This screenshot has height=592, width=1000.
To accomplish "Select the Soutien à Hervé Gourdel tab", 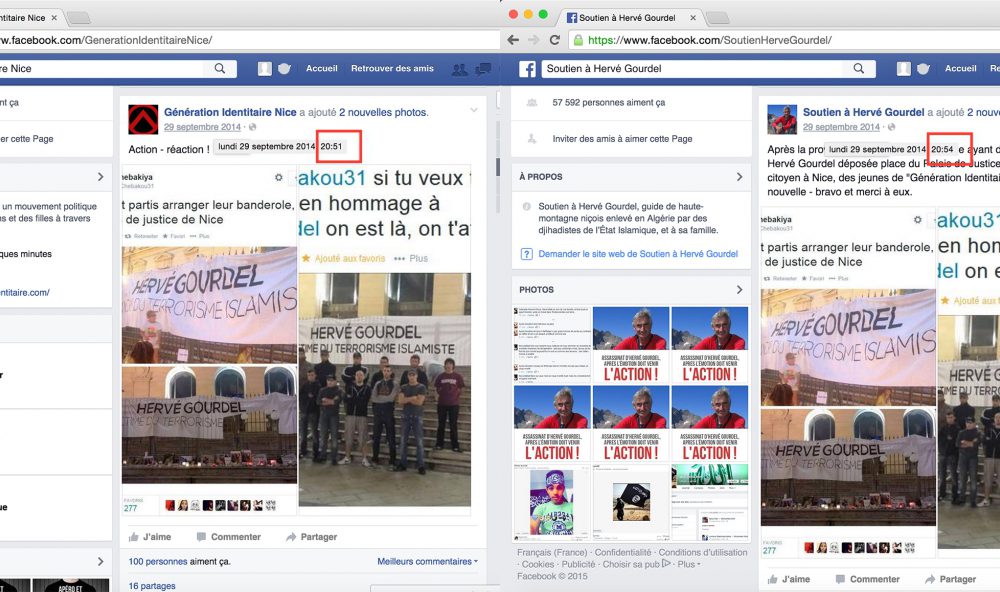I will coord(626,18).
